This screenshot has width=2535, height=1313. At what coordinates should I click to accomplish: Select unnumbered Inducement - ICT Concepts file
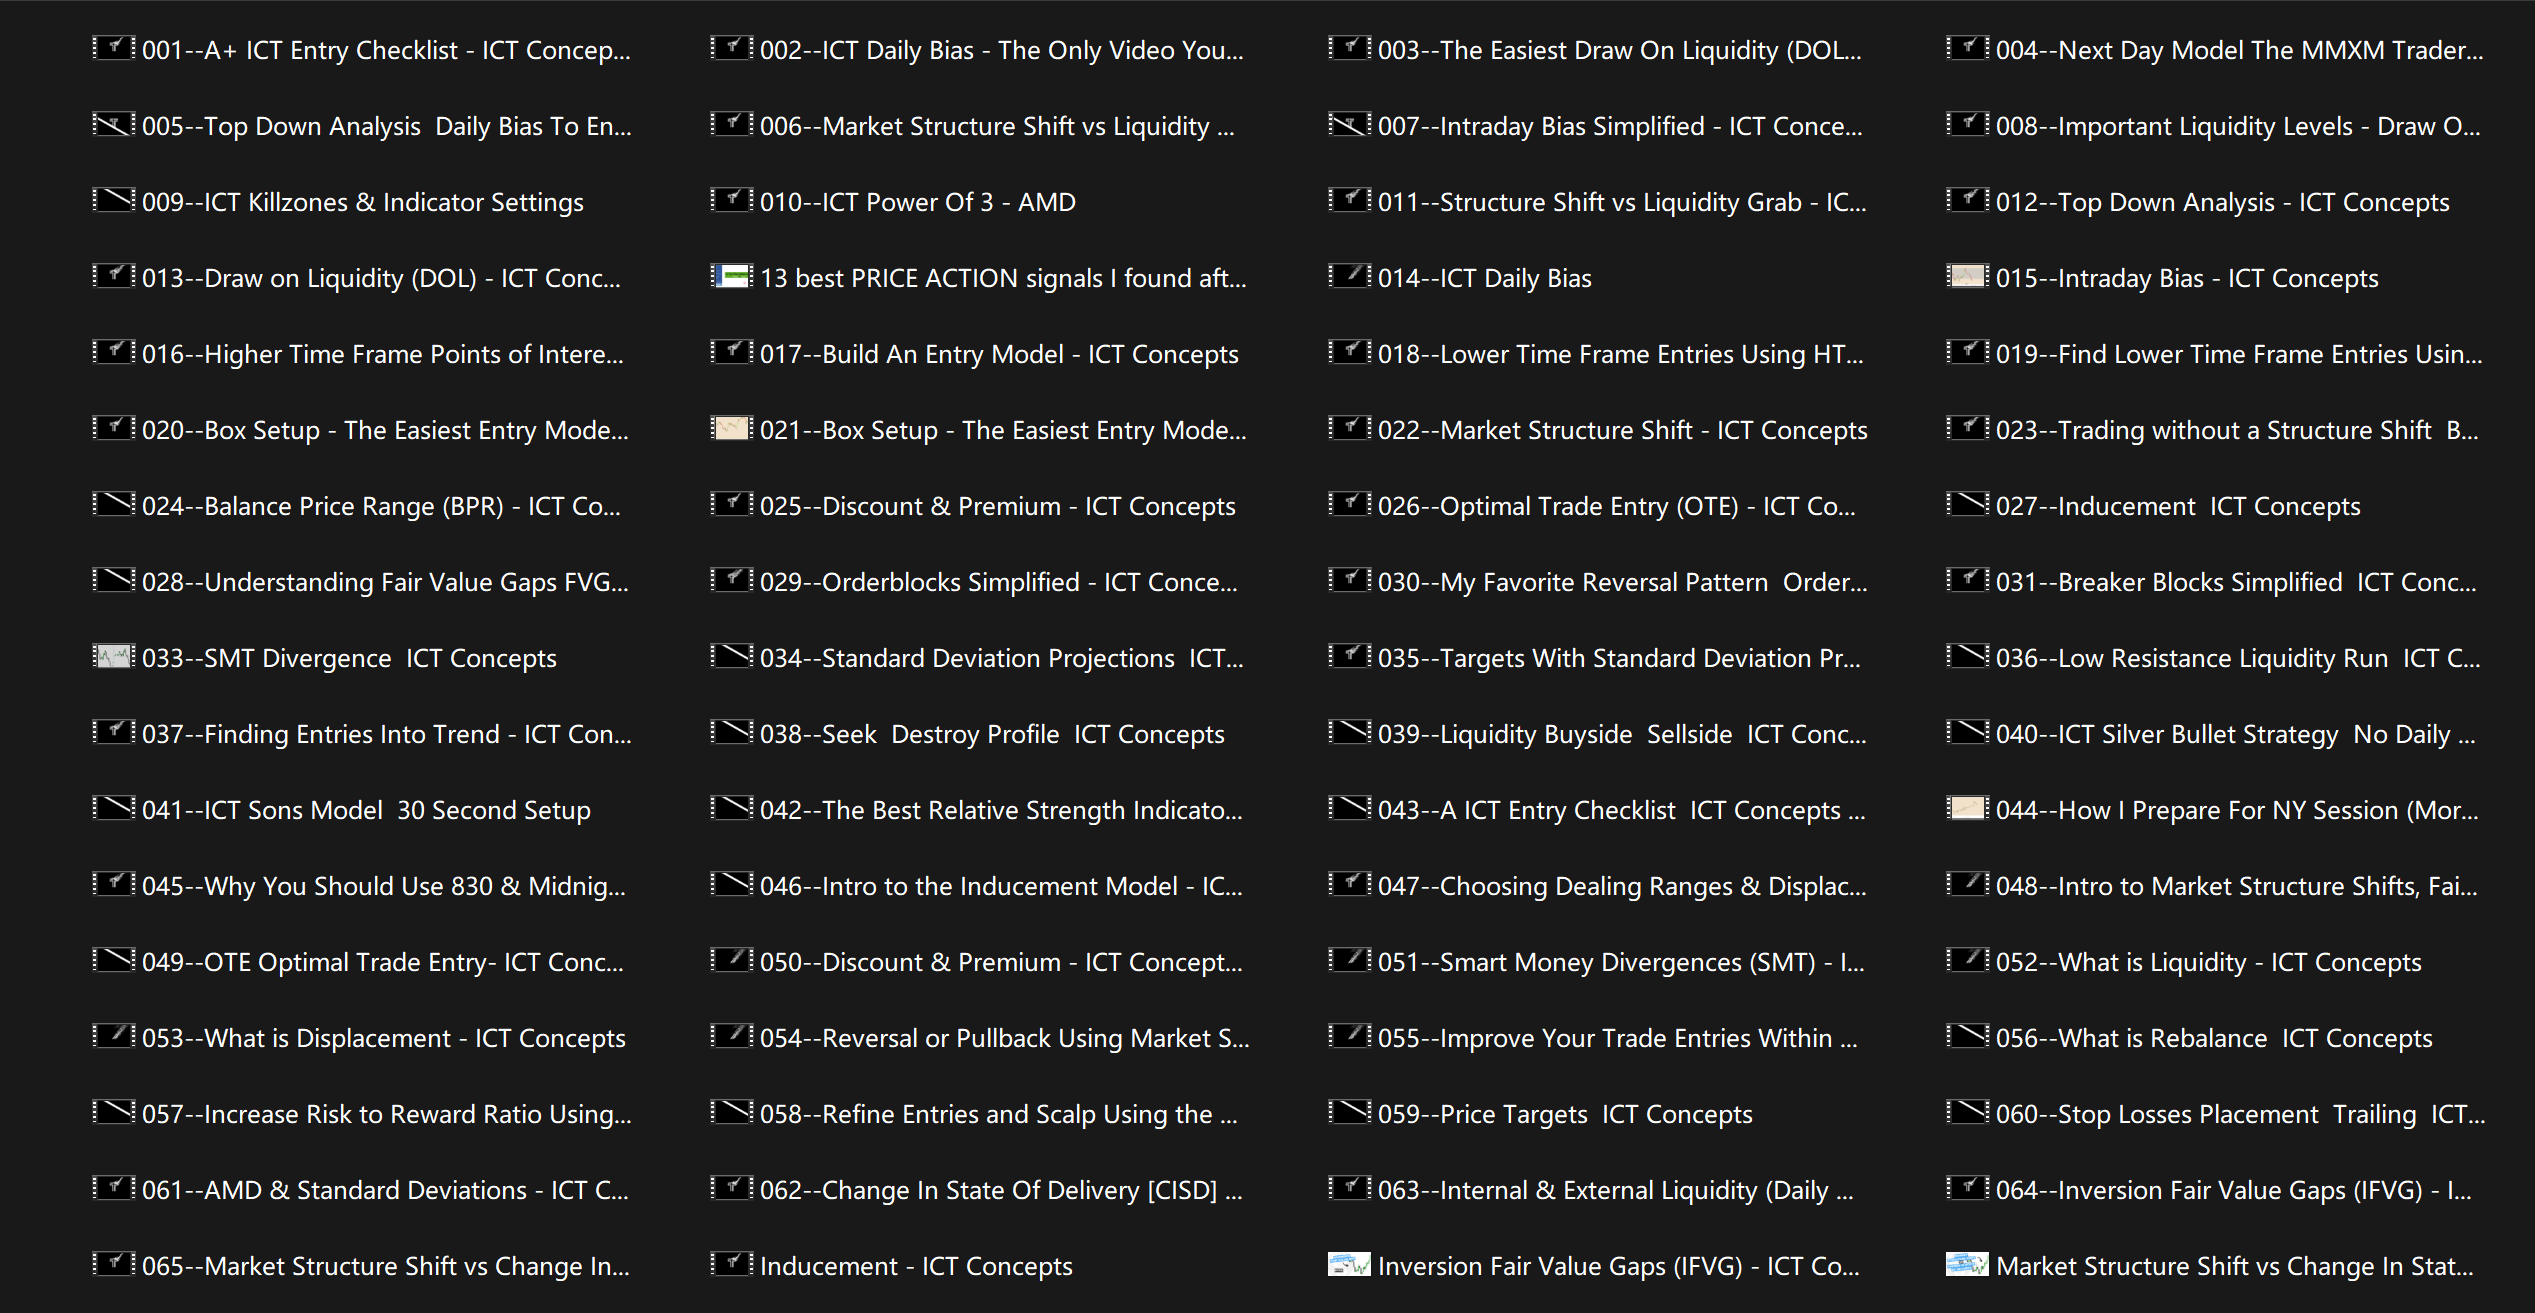[915, 1266]
